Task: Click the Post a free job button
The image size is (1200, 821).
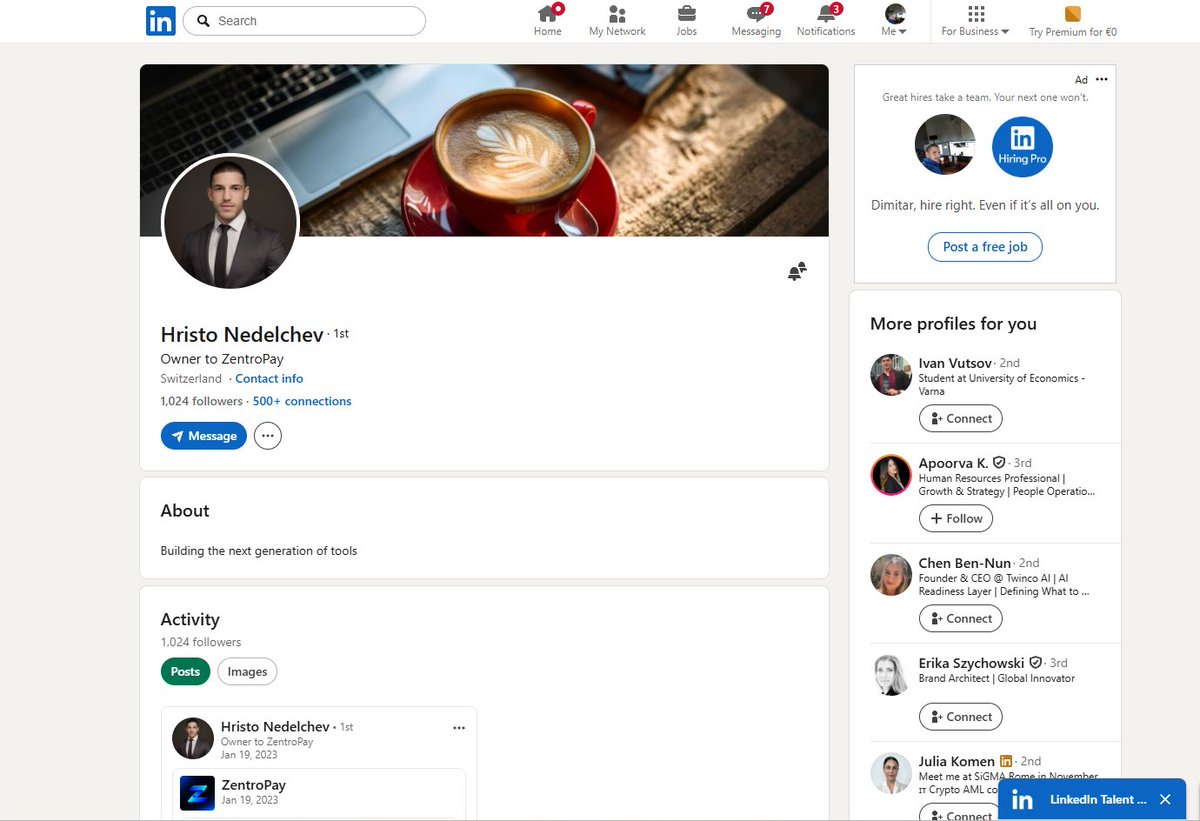Action: click(x=985, y=247)
